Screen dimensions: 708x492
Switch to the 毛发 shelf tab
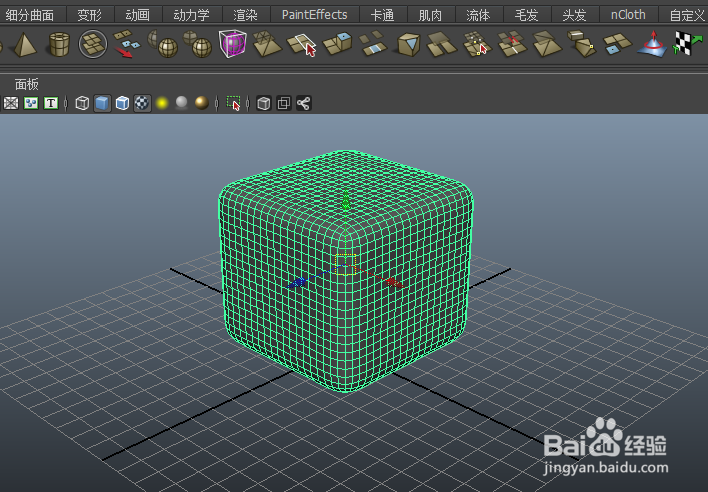click(x=526, y=15)
